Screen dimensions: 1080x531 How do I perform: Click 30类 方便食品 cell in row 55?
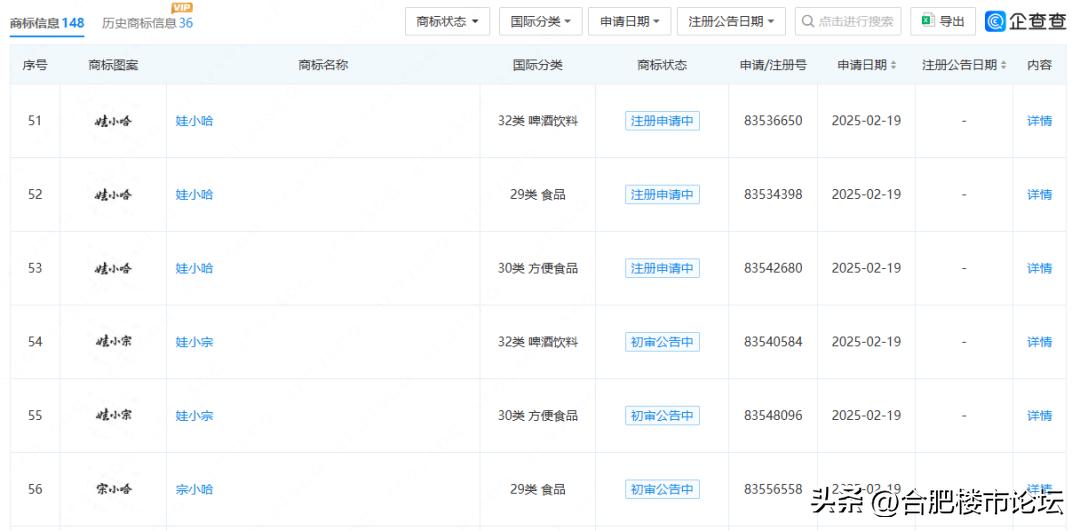(x=538, y=416)
